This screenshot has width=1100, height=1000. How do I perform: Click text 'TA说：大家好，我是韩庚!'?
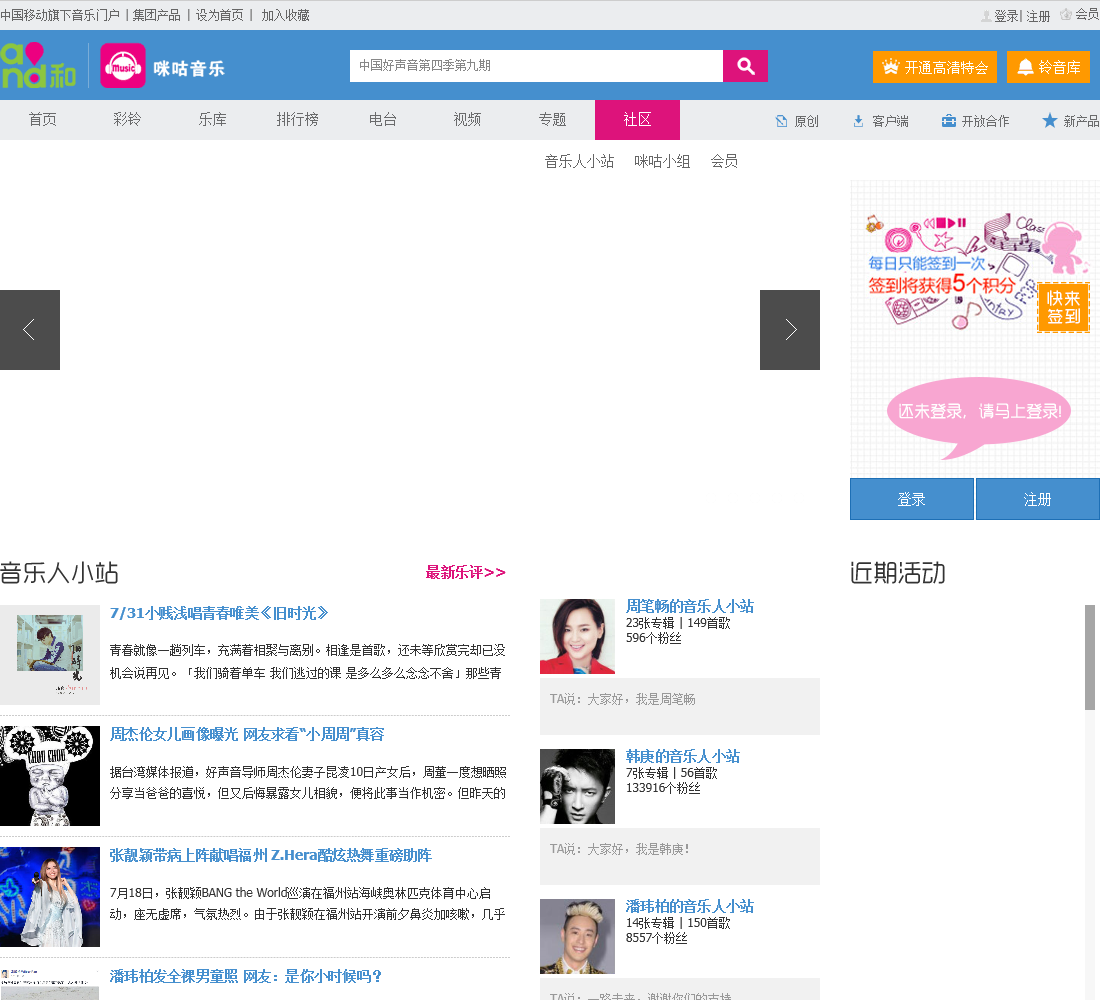pyautogui.click(x=619, y=849)
